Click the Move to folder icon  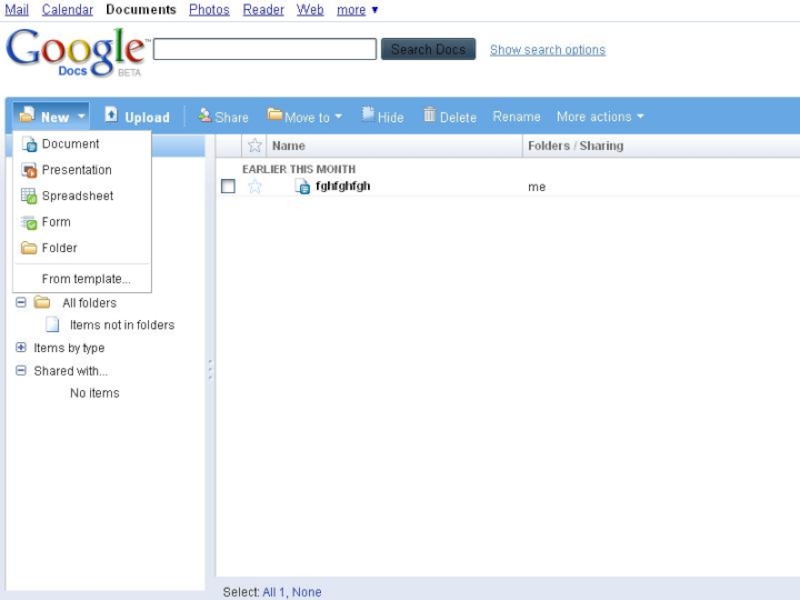tap(275, 114)
